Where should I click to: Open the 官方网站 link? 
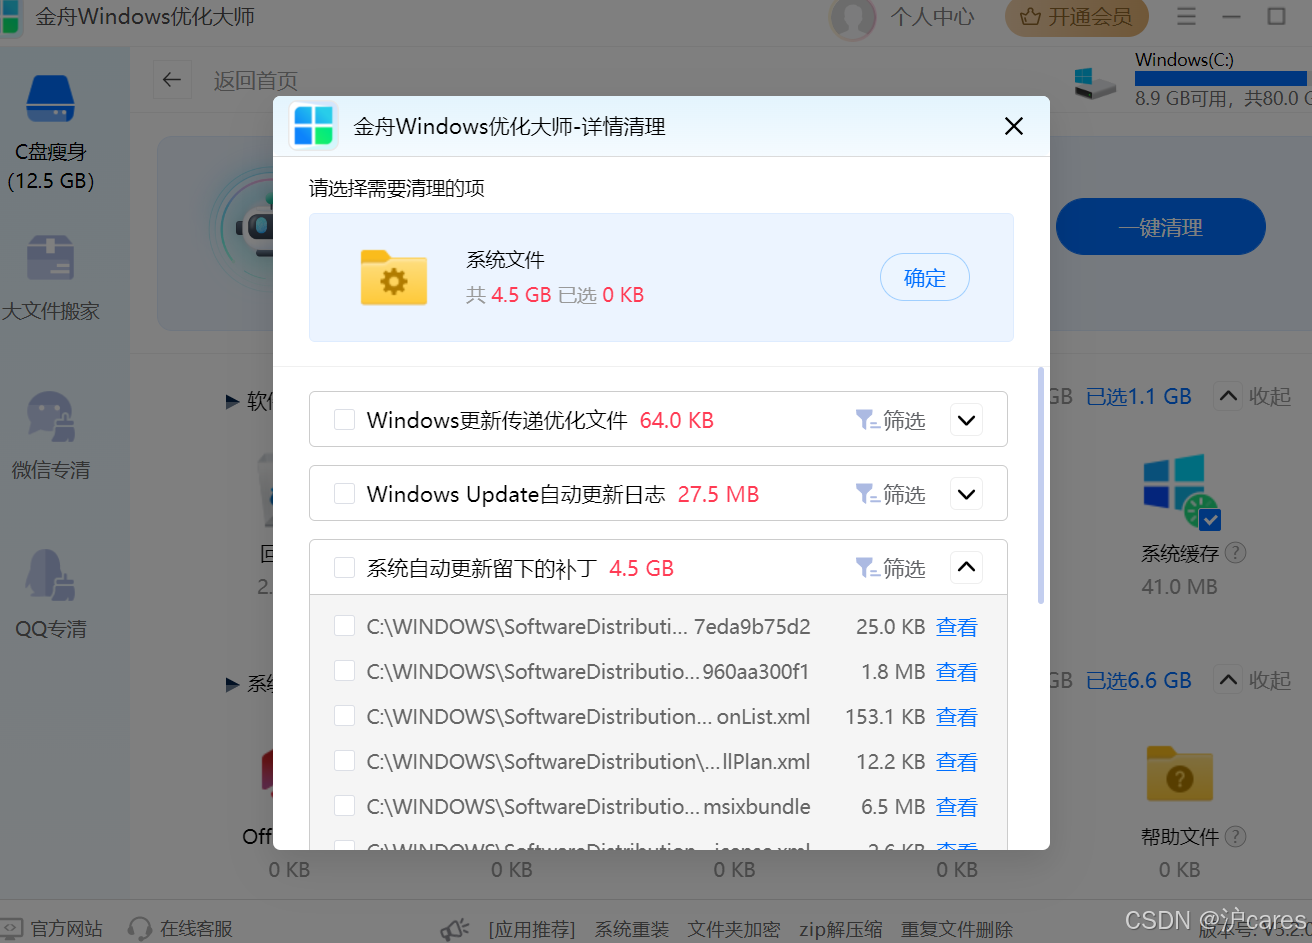(66, 929)
